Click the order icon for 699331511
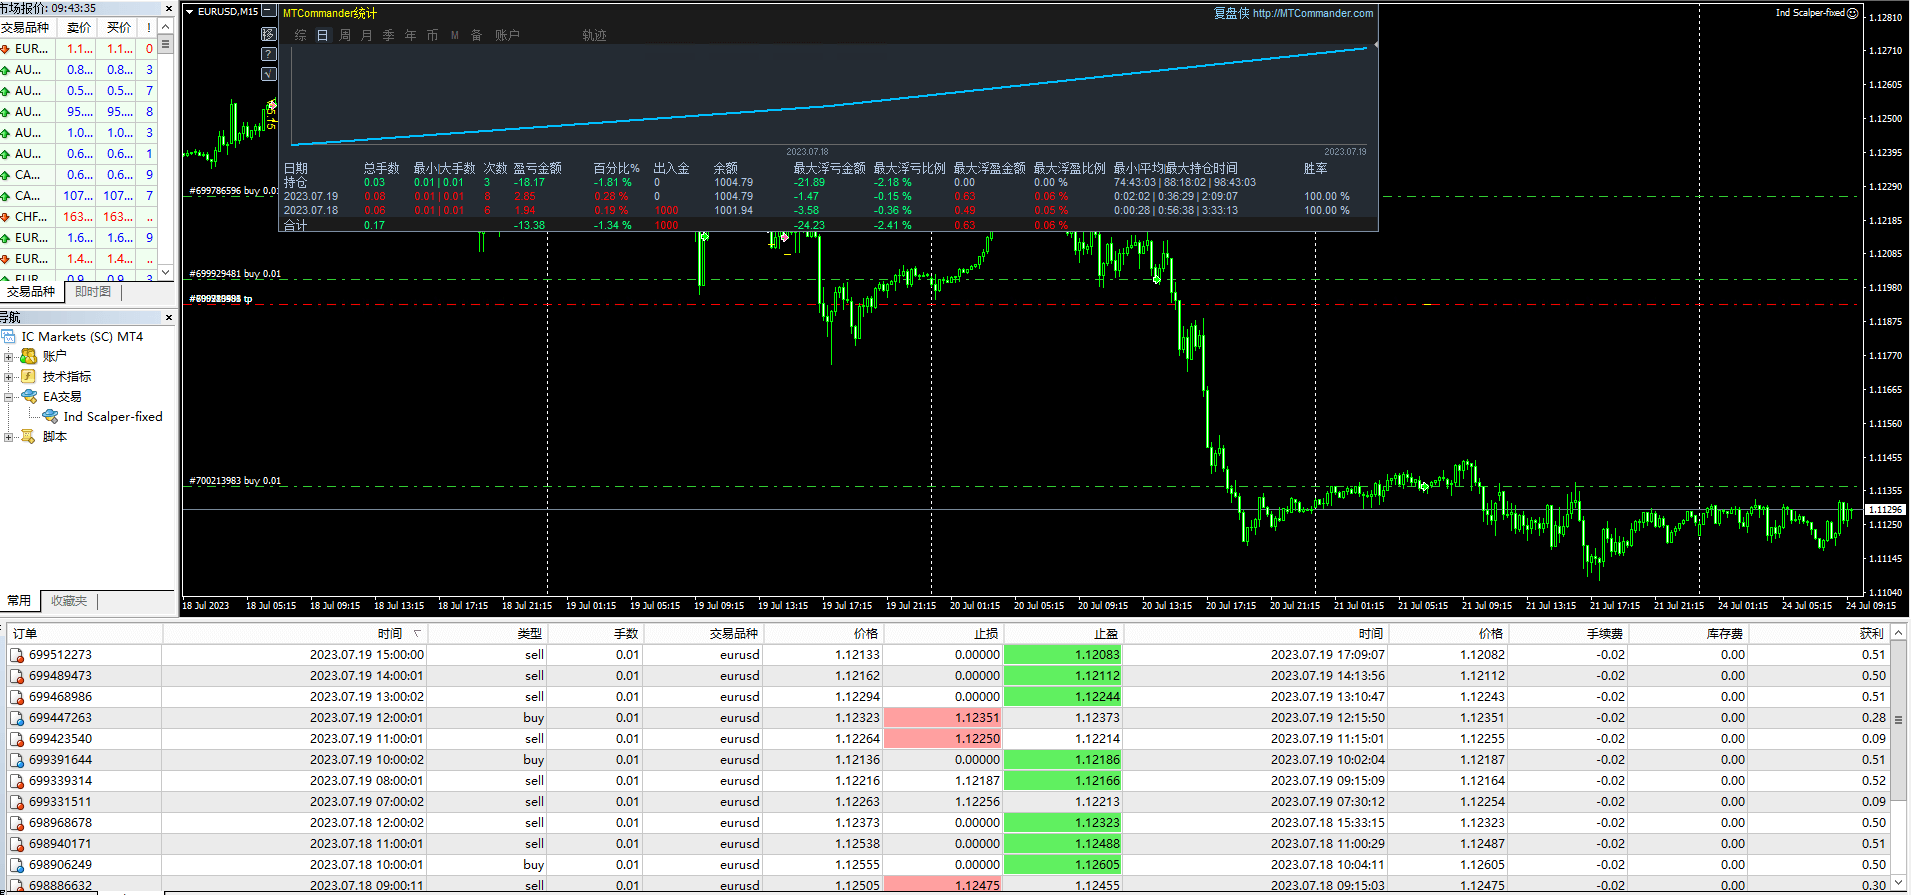1911x895 pixels. 17,803
